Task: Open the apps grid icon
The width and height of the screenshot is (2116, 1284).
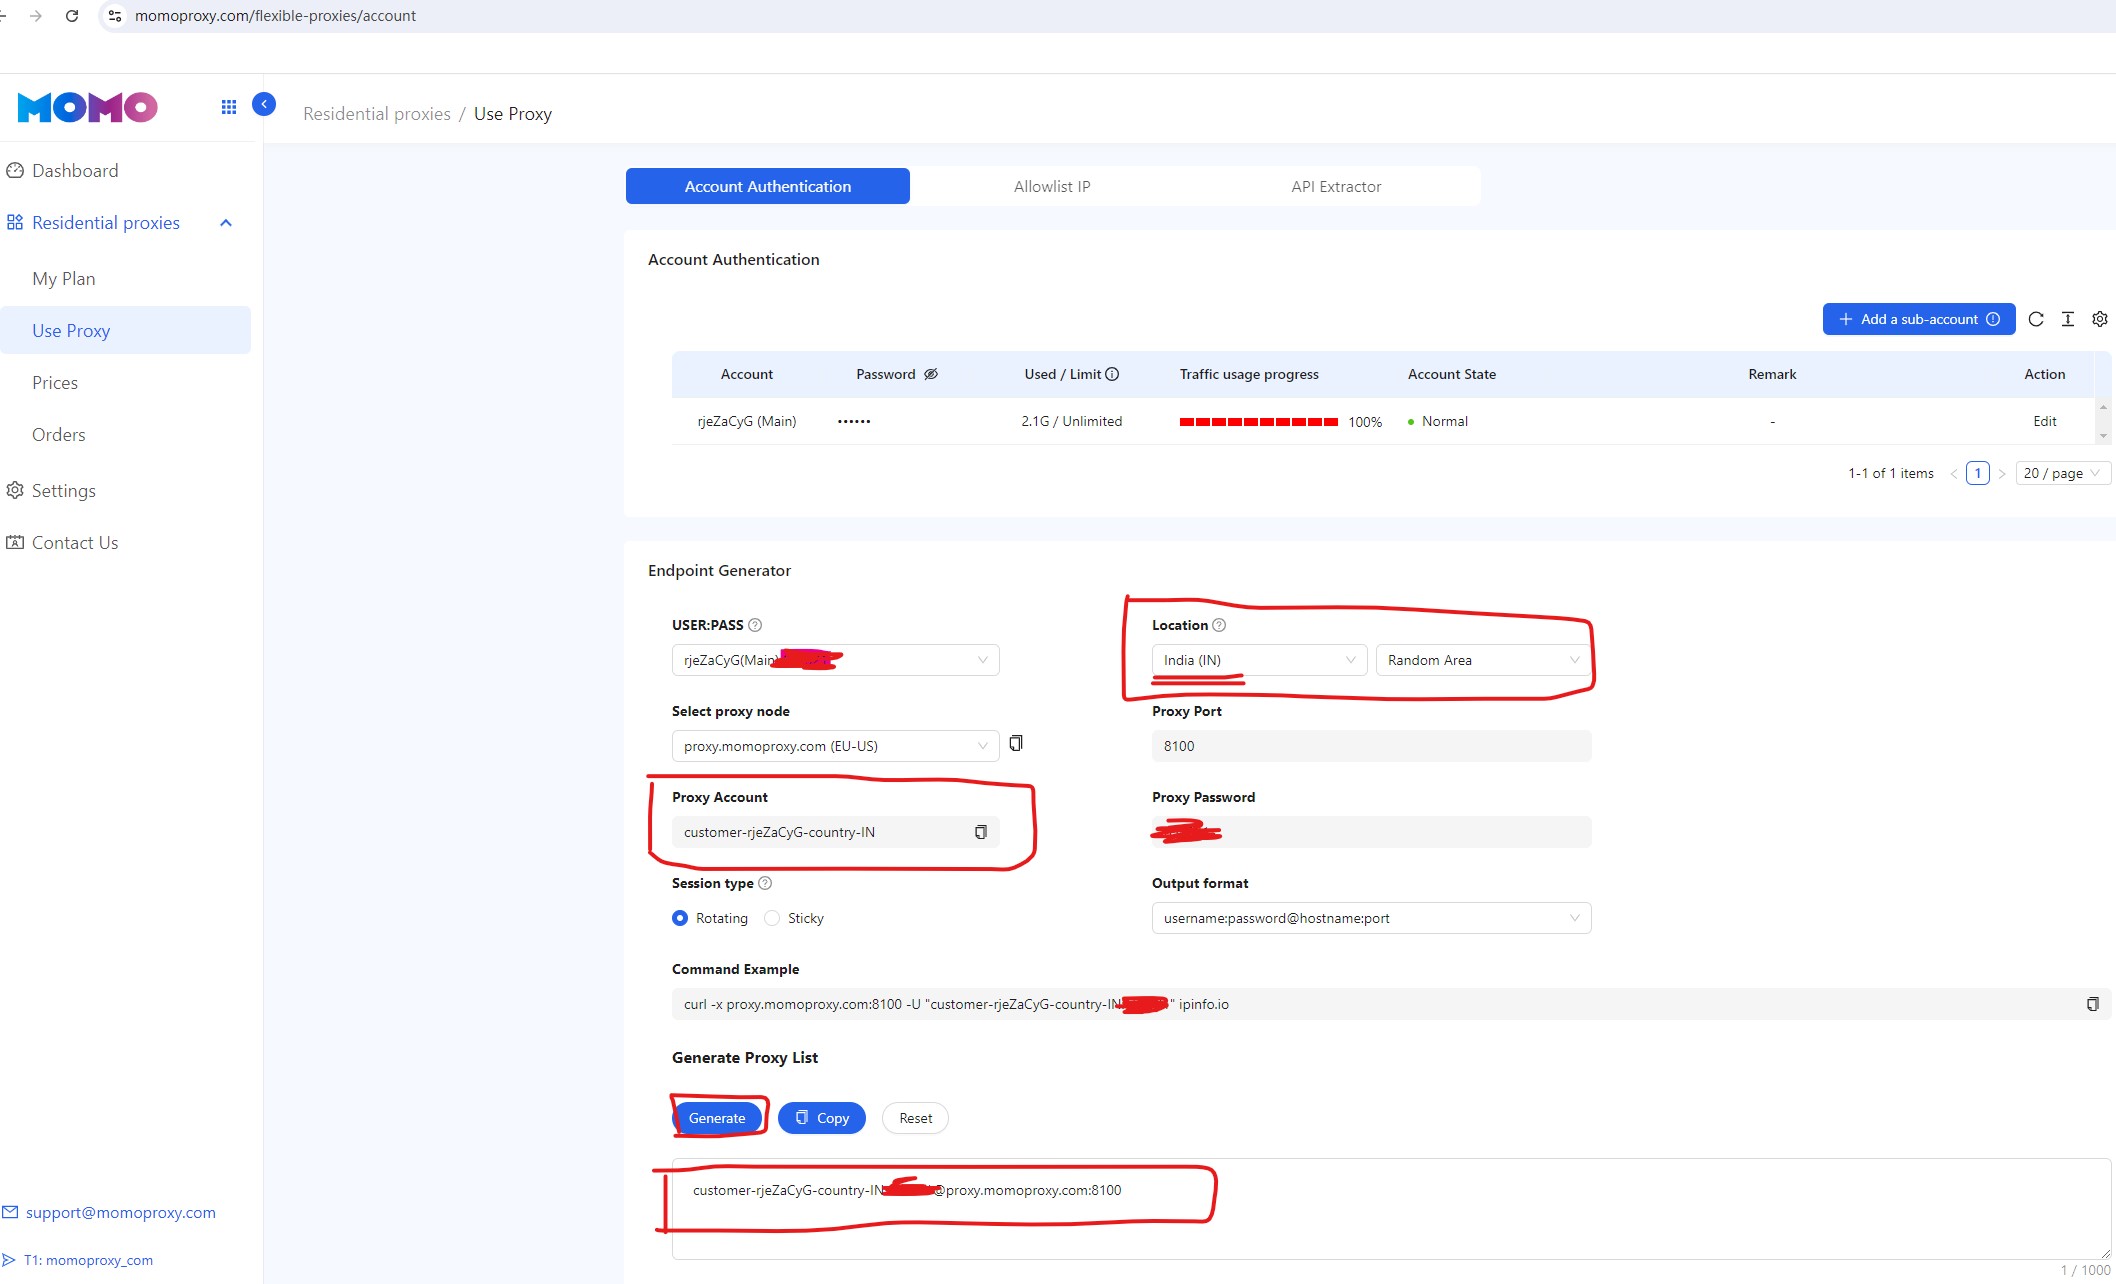Action: click(229, 107)
